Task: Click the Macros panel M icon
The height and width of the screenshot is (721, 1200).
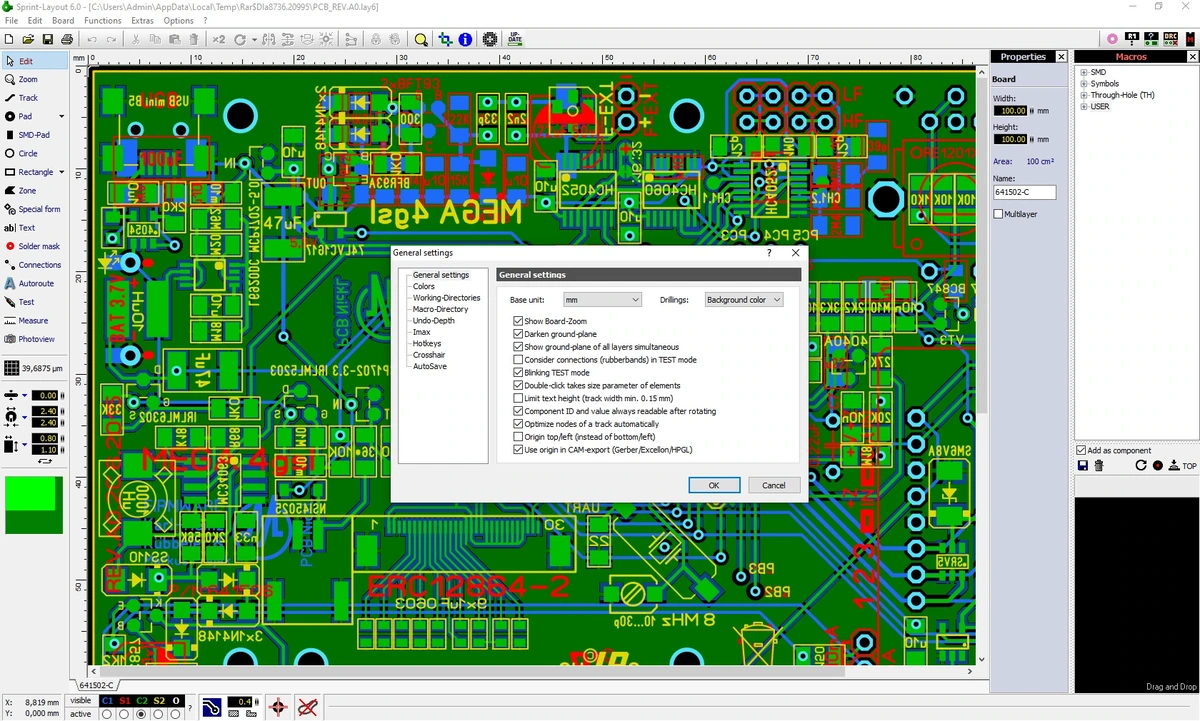Action: tap(1190, 38)
